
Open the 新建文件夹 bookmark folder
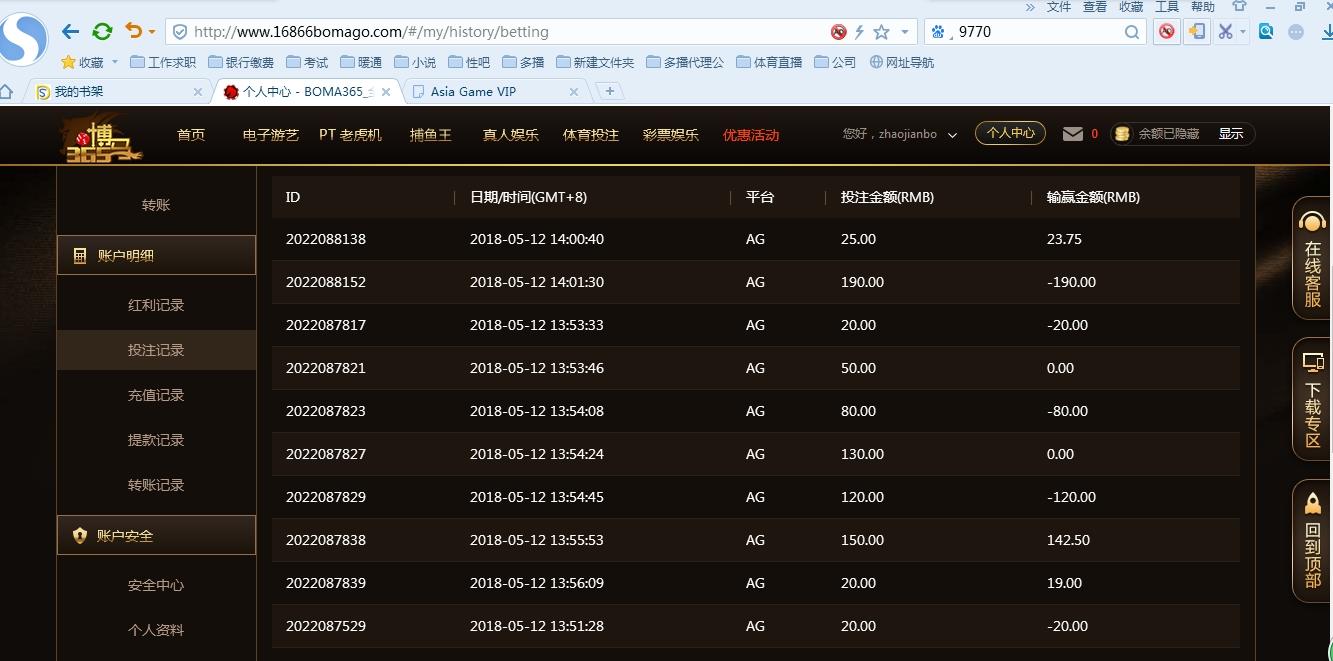[595, 62]
